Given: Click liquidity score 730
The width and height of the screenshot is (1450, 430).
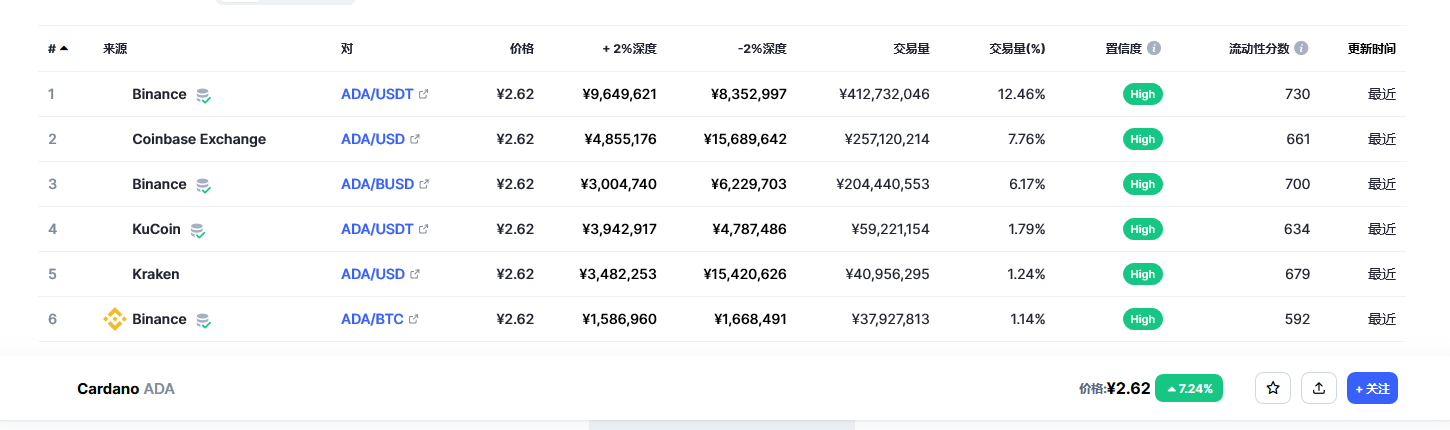Looking at the screenshot, I should (1297, 94).
